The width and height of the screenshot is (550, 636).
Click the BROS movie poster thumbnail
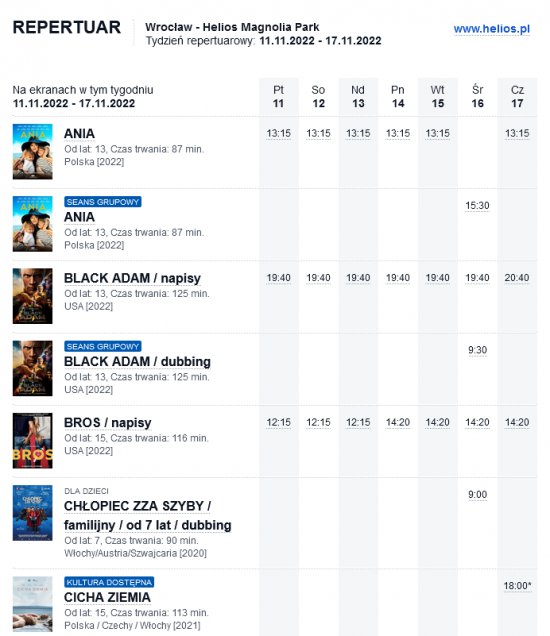32,440
